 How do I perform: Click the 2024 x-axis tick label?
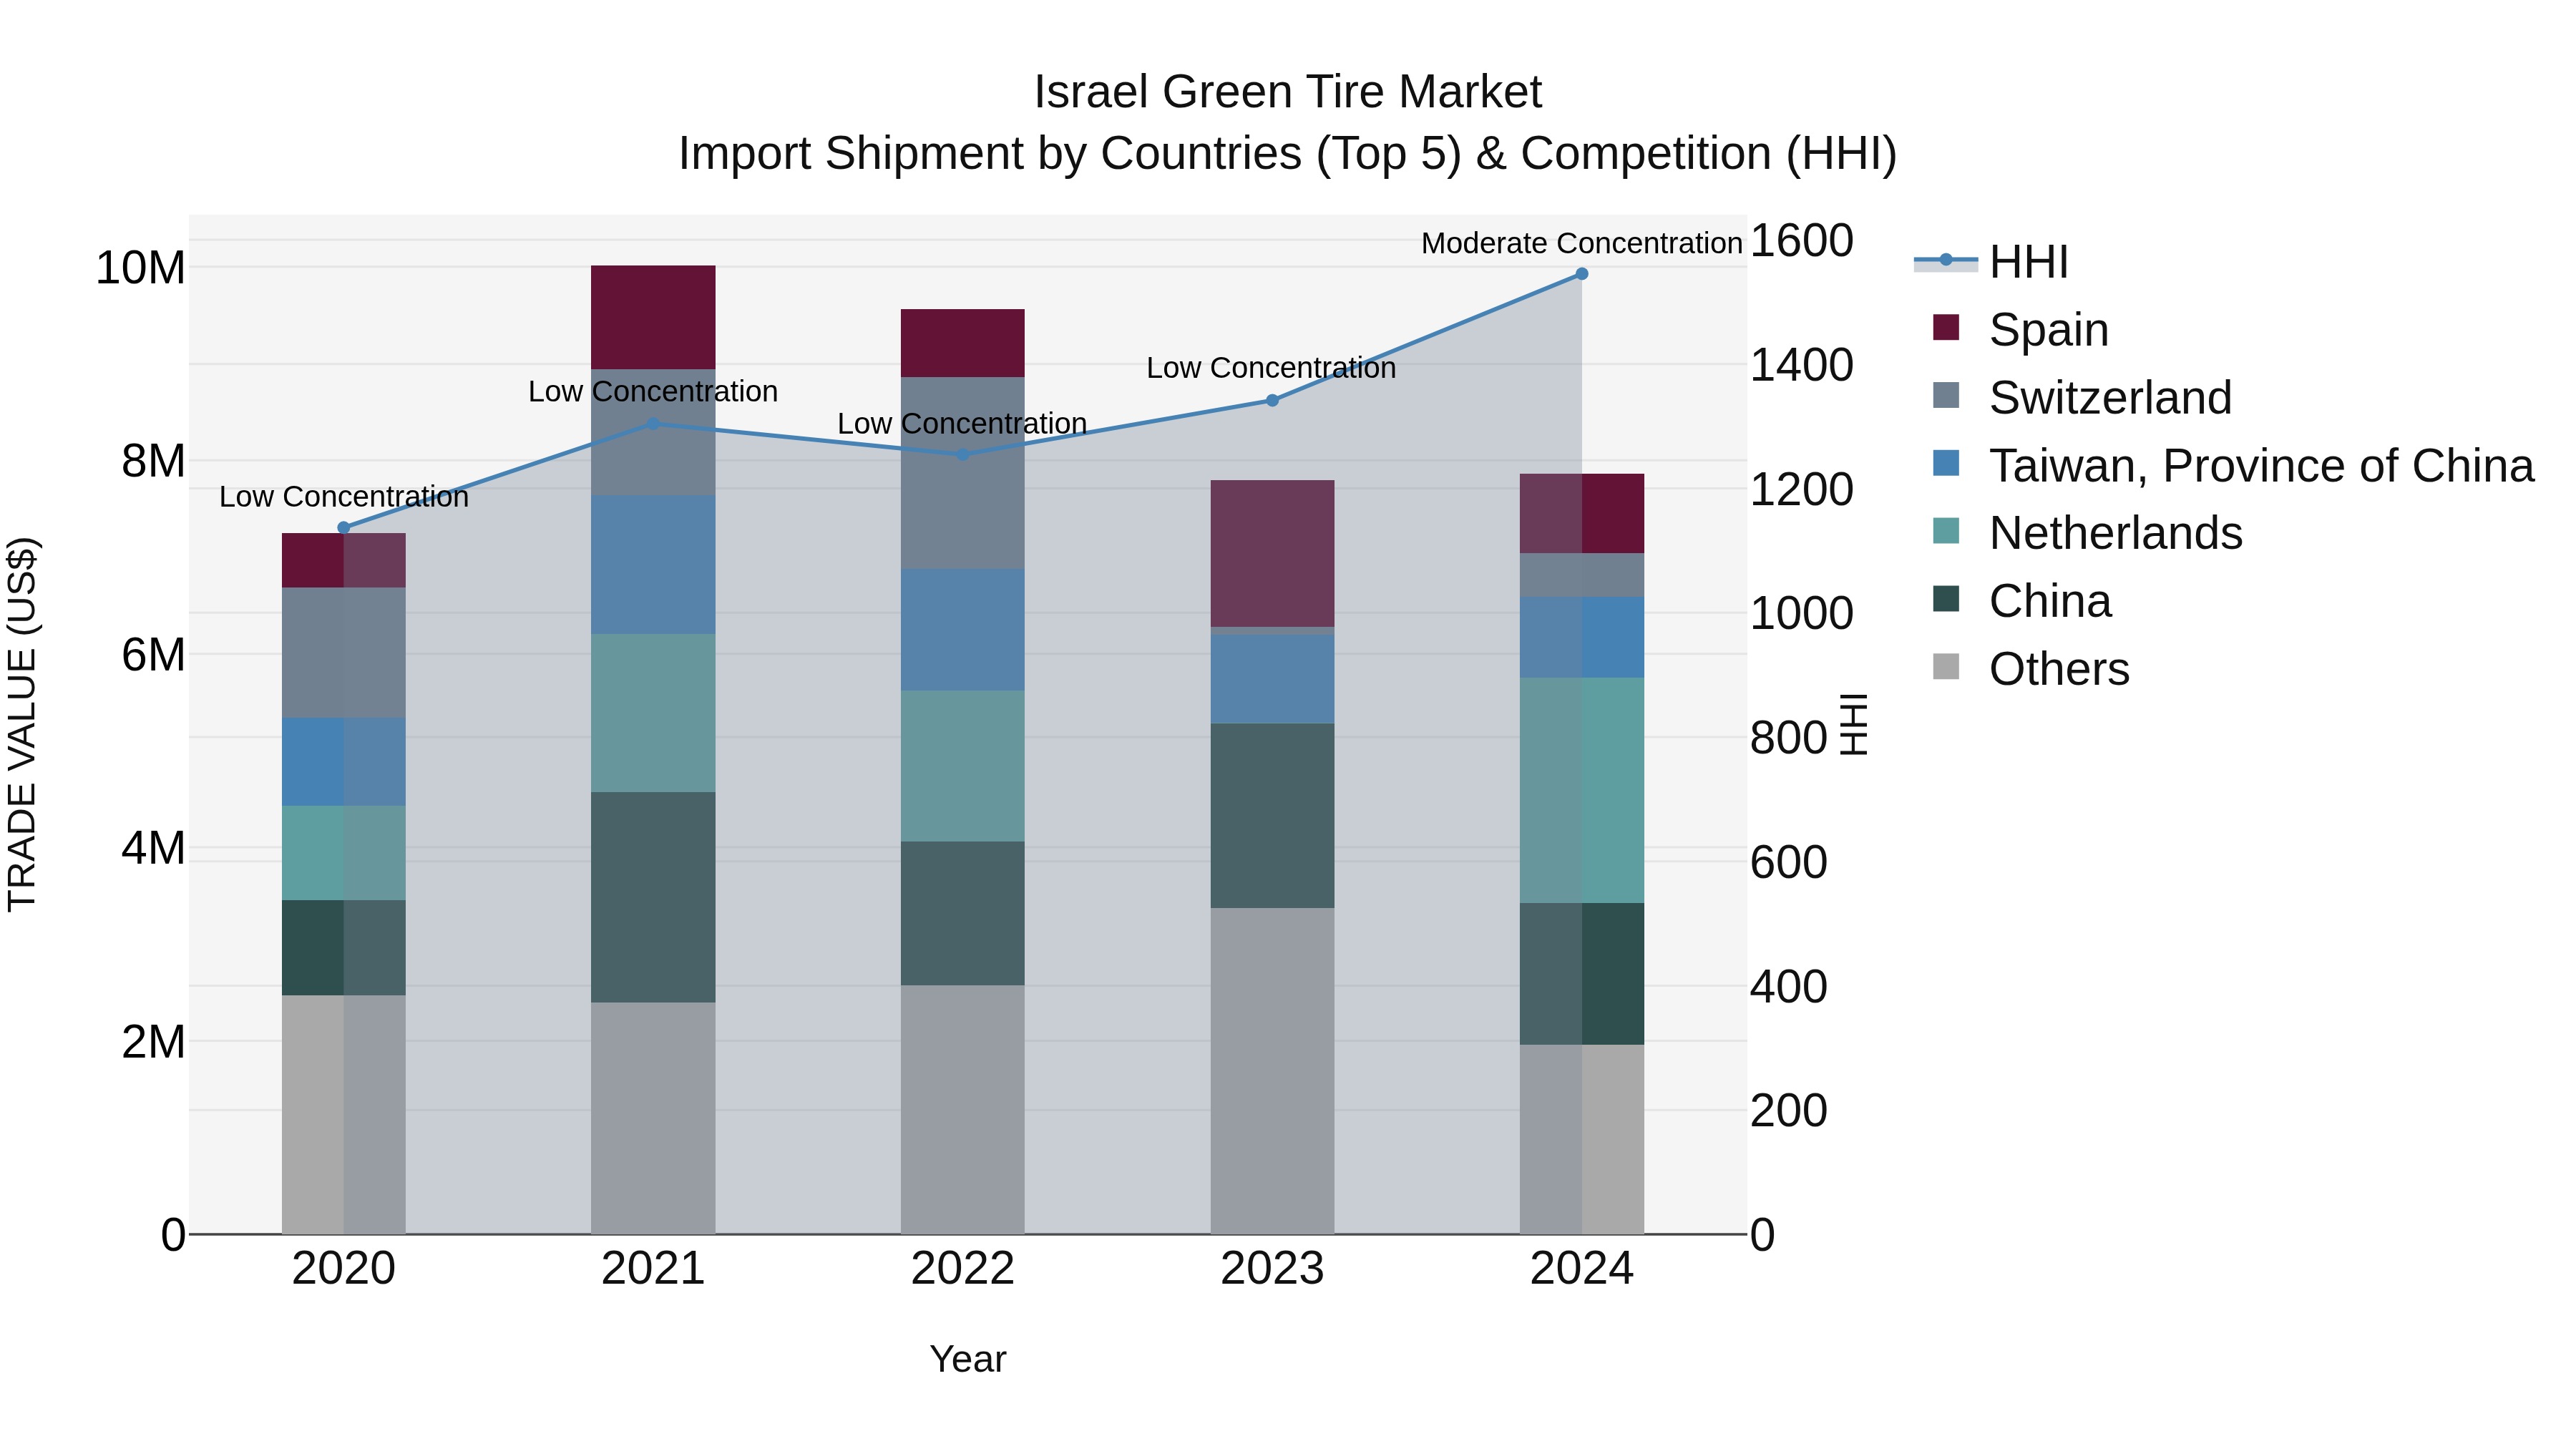coord(1582,1269)
